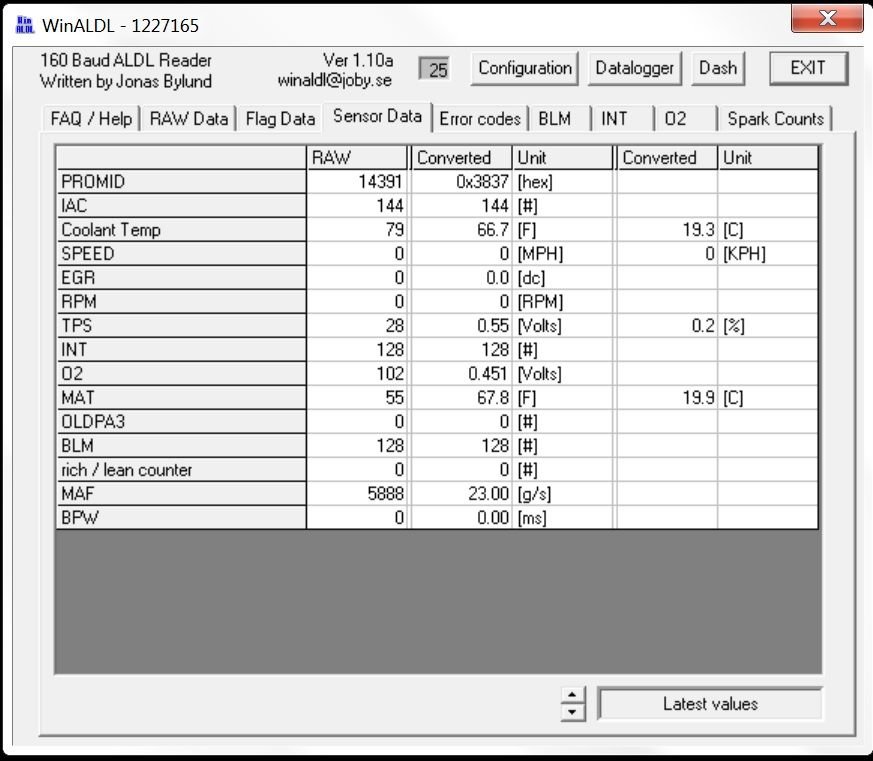Click the Latest values field
Screen dimensions: 873x761
click(x=710, y=704)
